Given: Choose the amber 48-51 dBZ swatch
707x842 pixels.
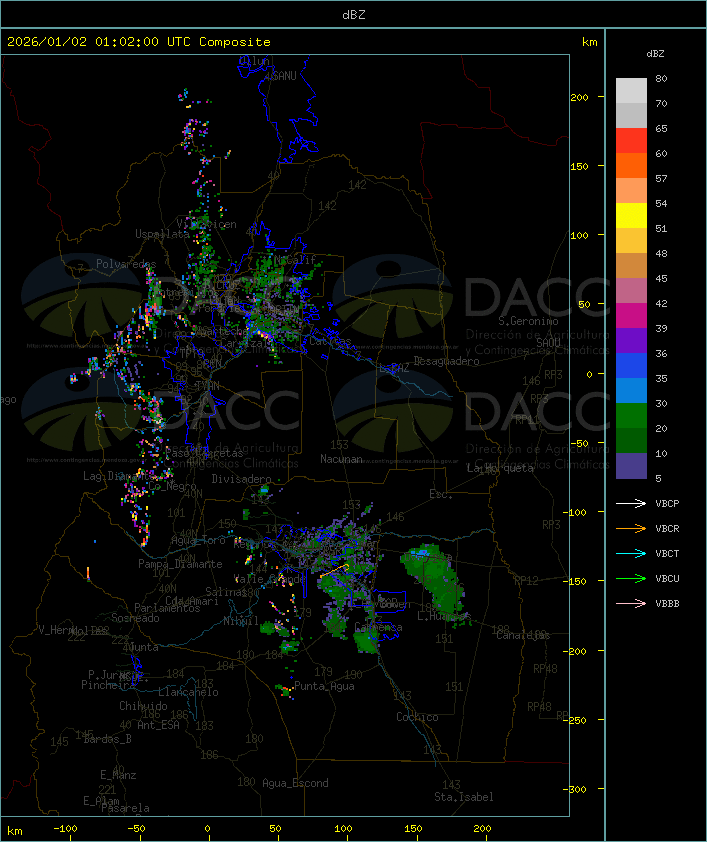Looking at the screenshot, I should (x=631, y=241).
